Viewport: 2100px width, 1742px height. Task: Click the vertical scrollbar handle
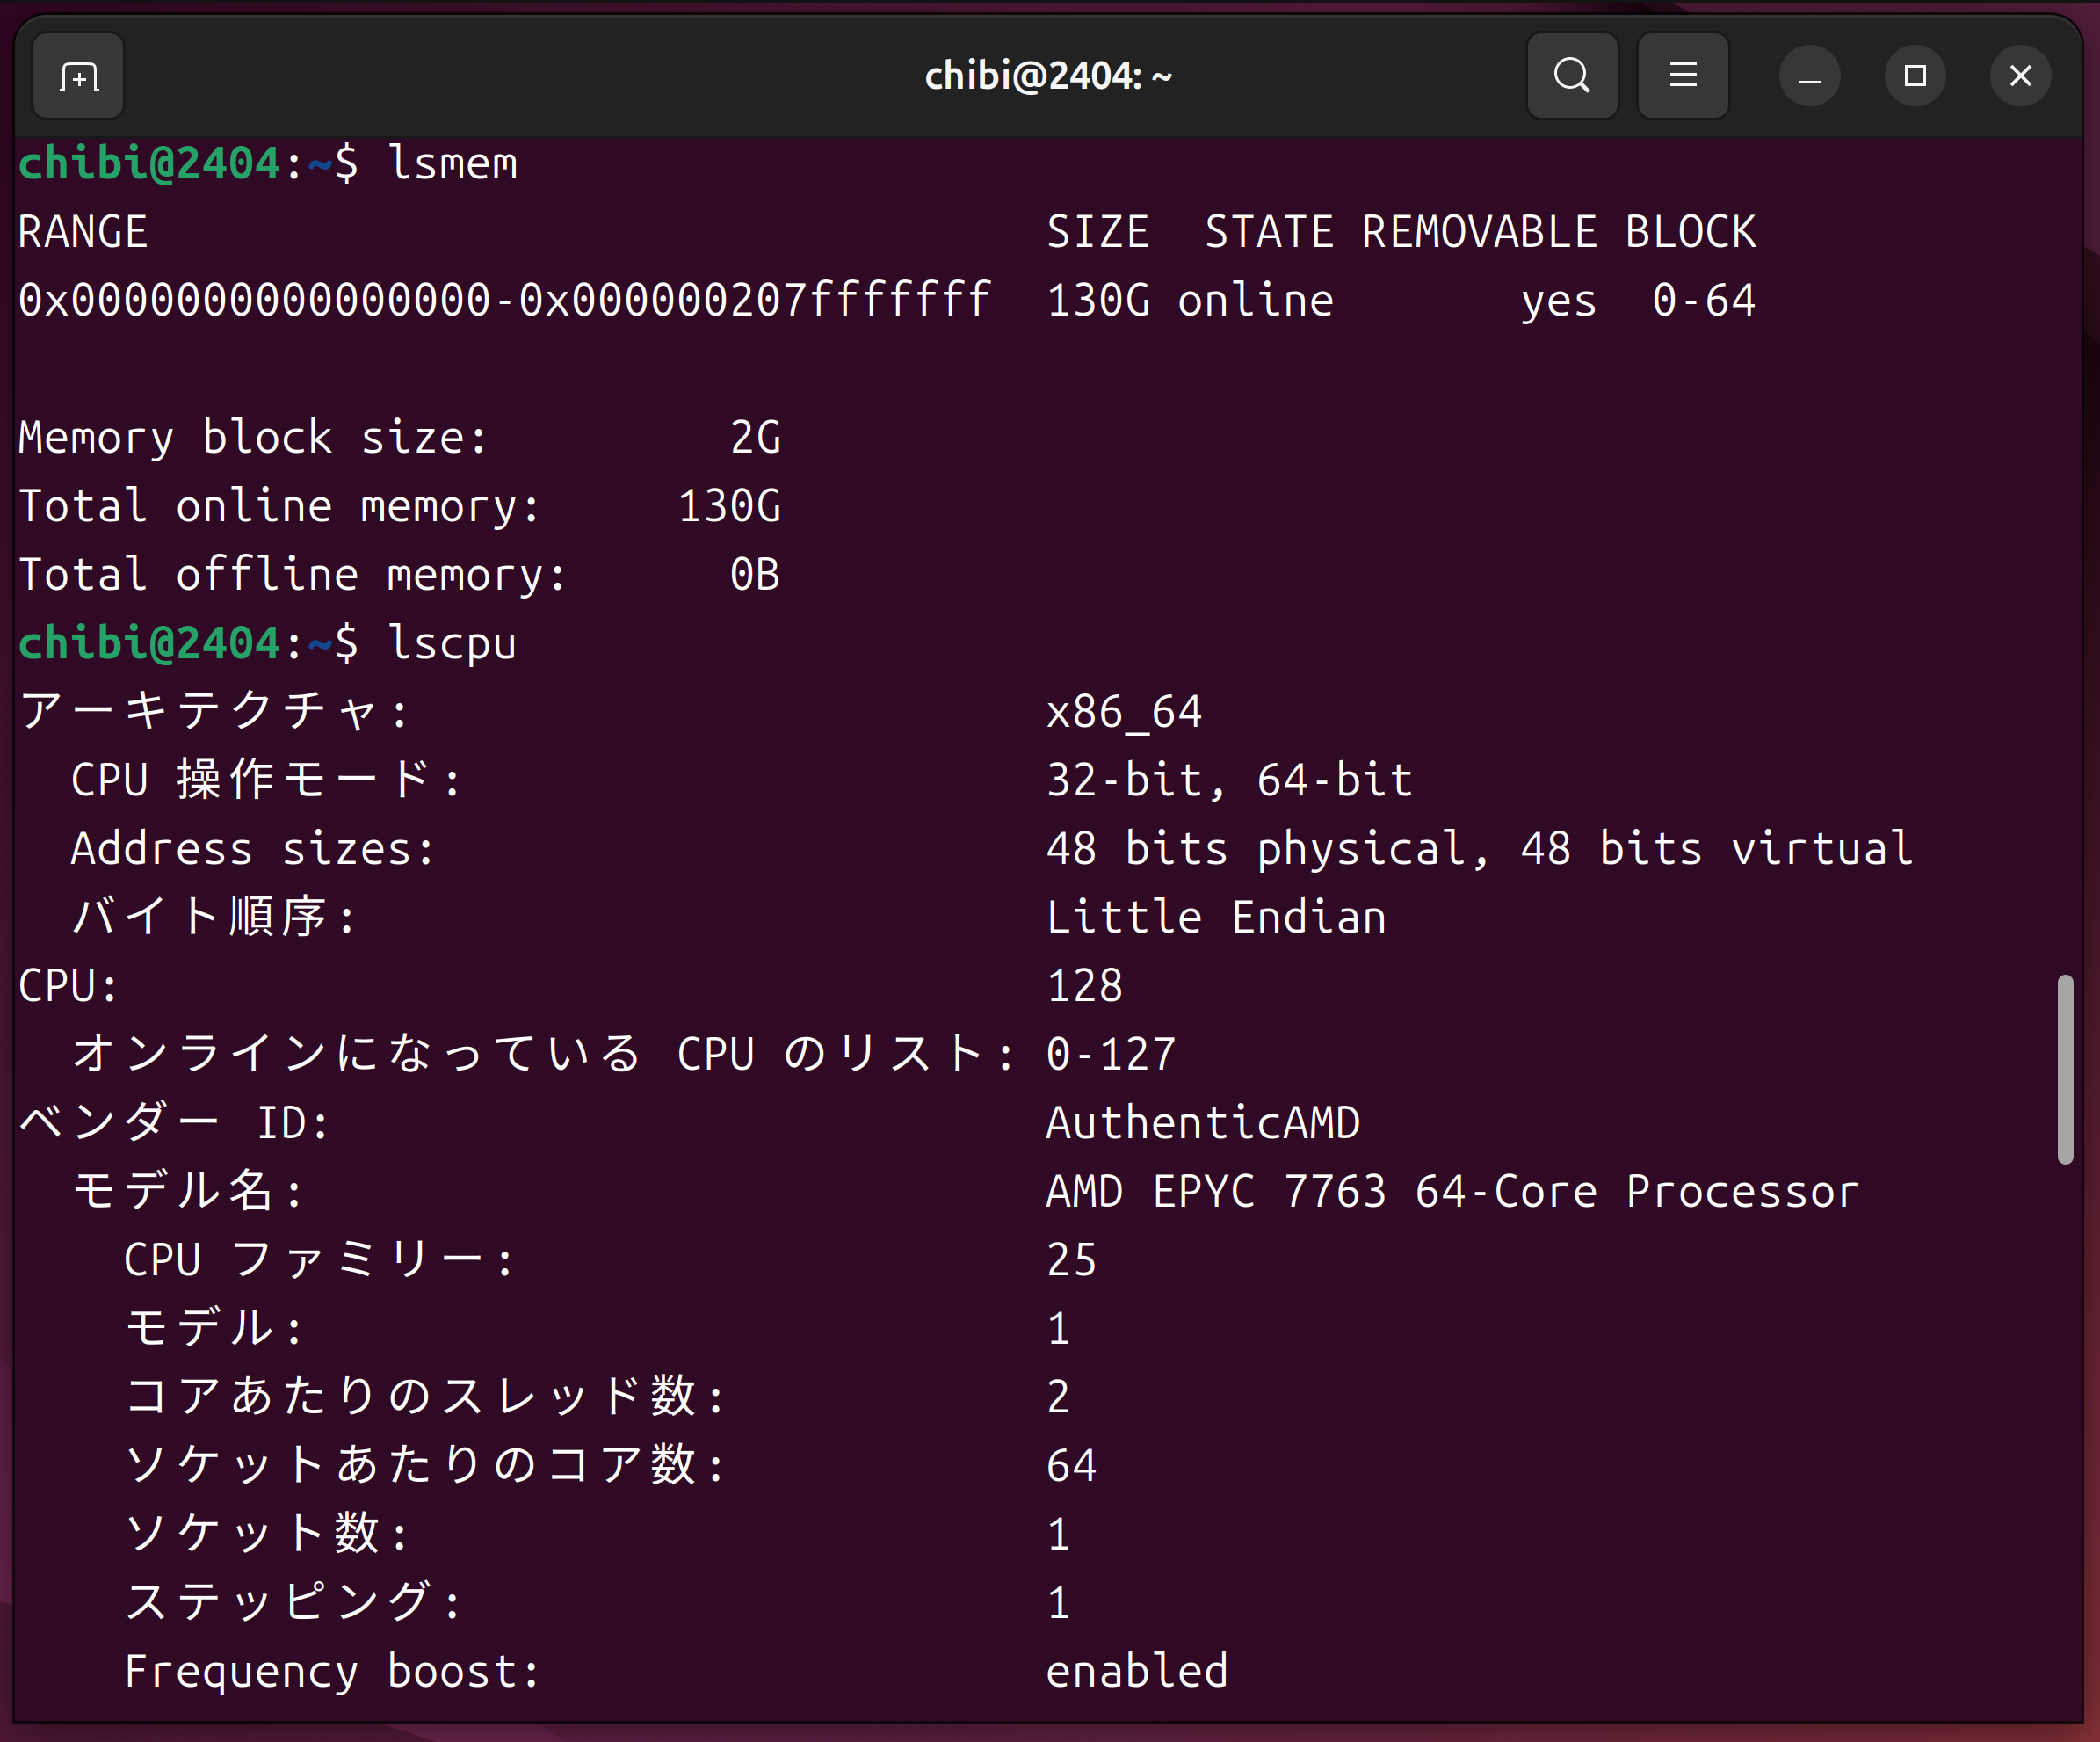tap(2064, 1068)
